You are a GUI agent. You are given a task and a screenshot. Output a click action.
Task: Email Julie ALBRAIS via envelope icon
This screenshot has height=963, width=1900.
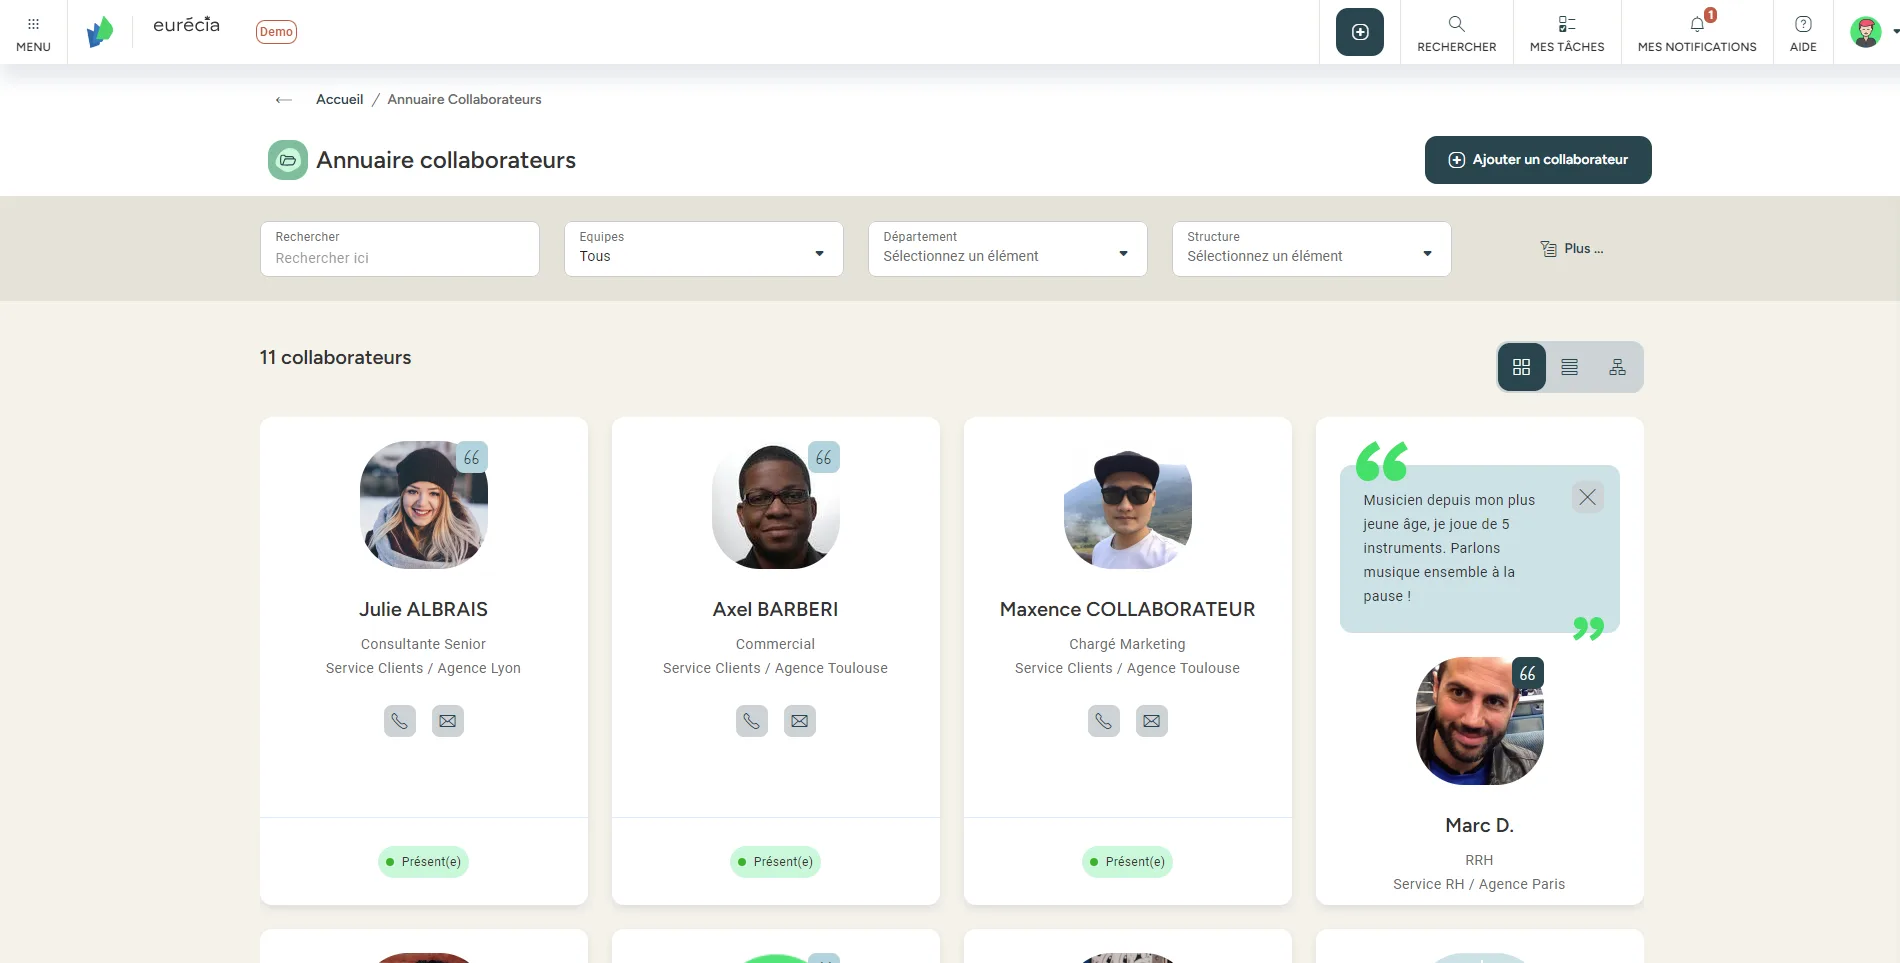coord(448,721)
